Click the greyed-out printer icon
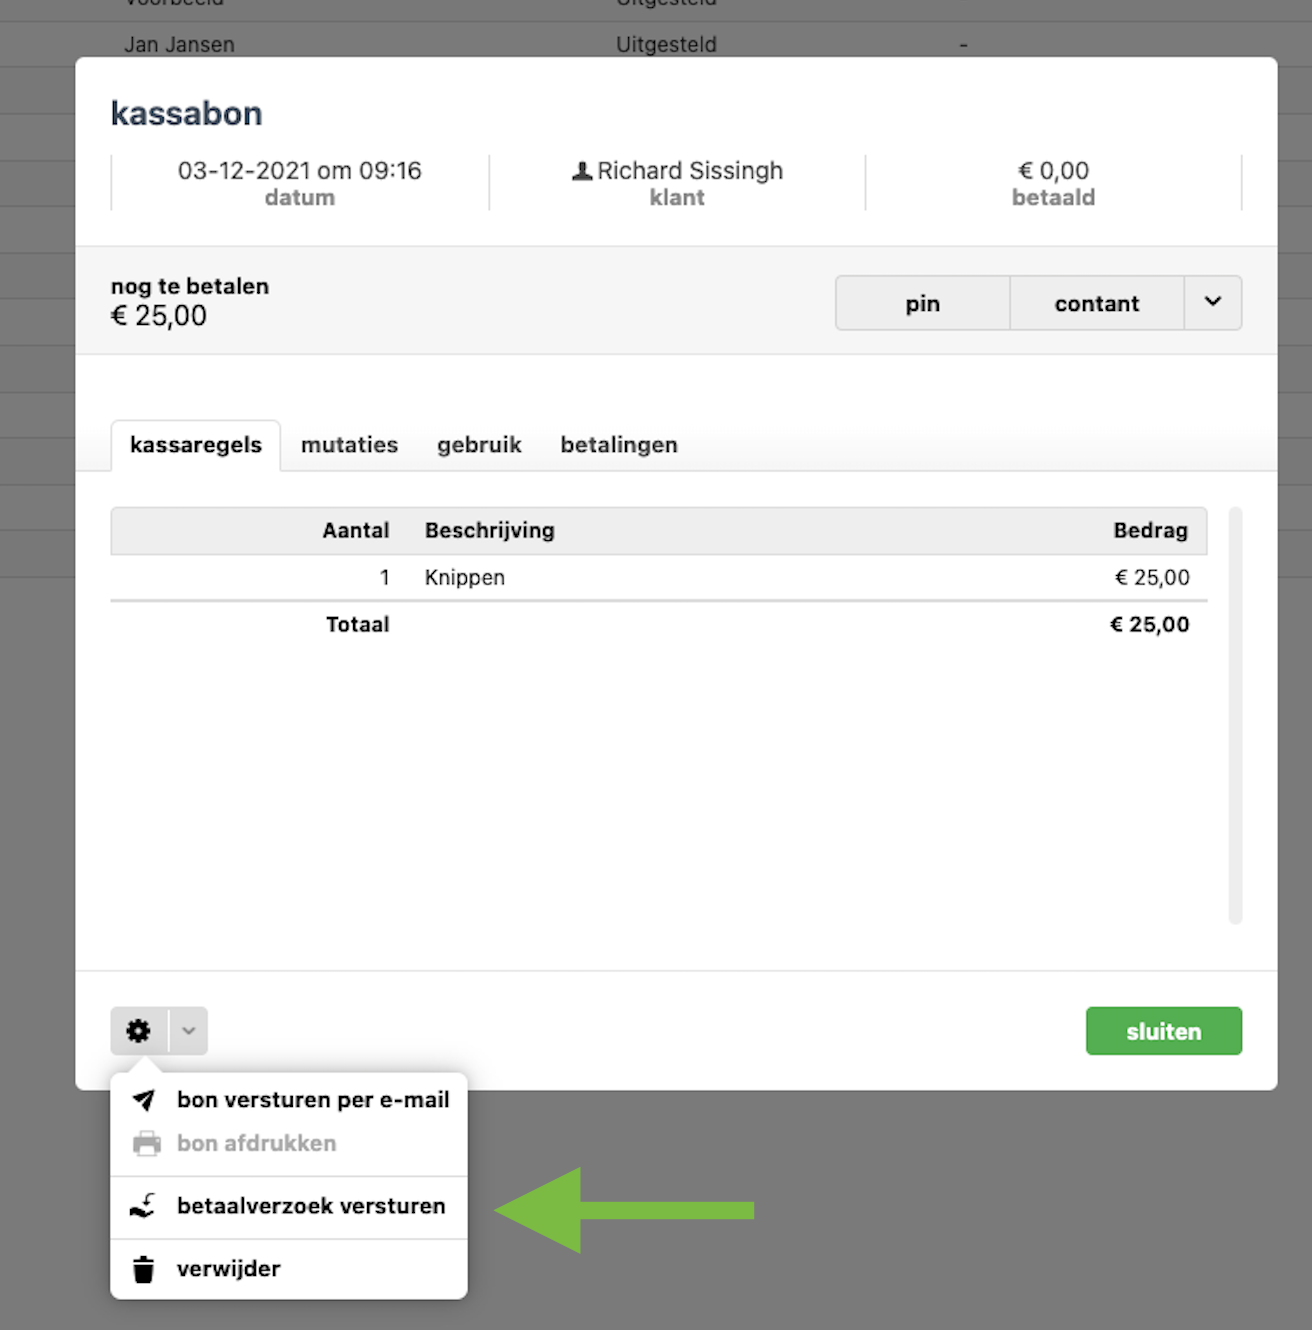The width and height of the screenshot is (1312, 1330). [146, 1143]
